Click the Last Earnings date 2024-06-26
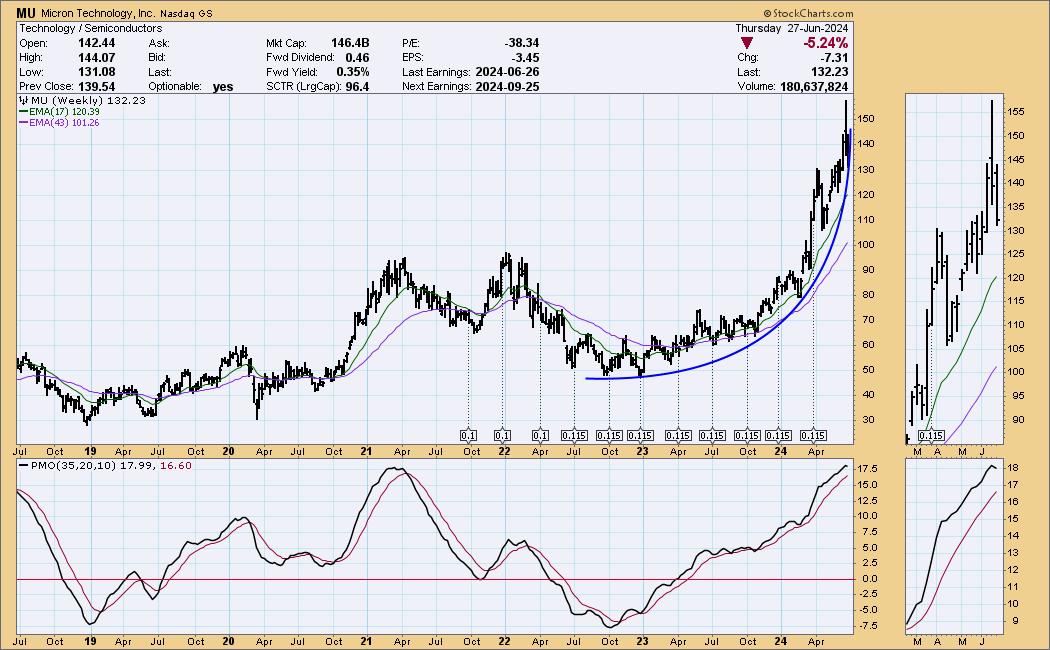Image resolution: width=1050 pixels, height=650 pixels. [x=507, y=72]
